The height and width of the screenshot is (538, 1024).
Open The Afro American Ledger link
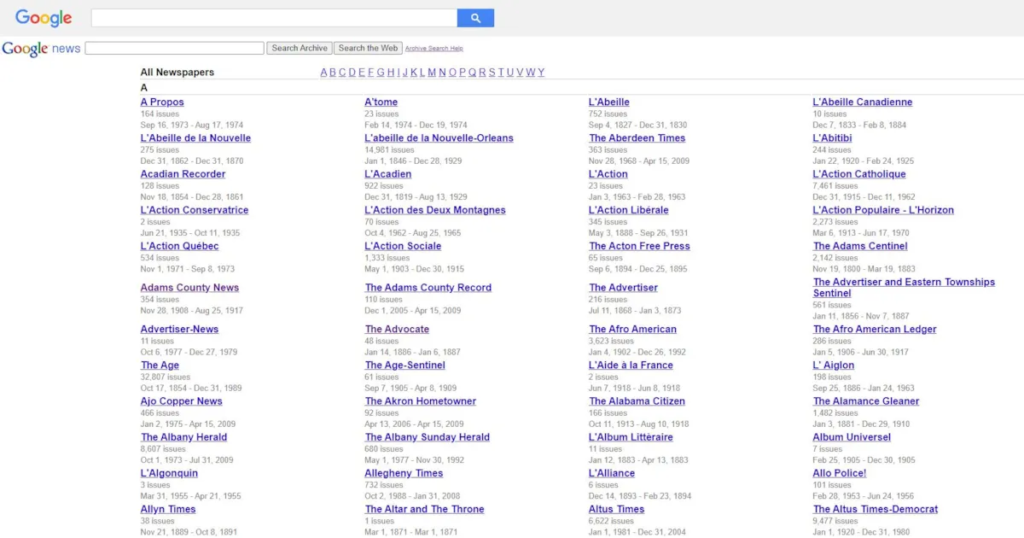(x=874, y=329)
